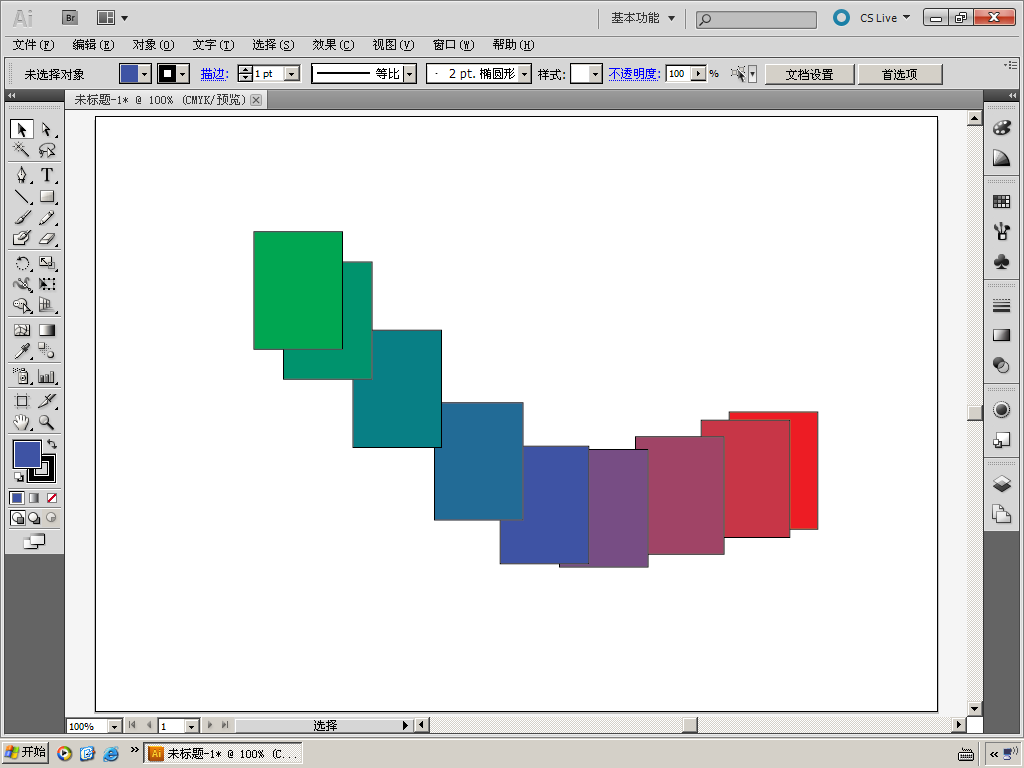Open the Swatches panel icon

tap(1001, 202)
